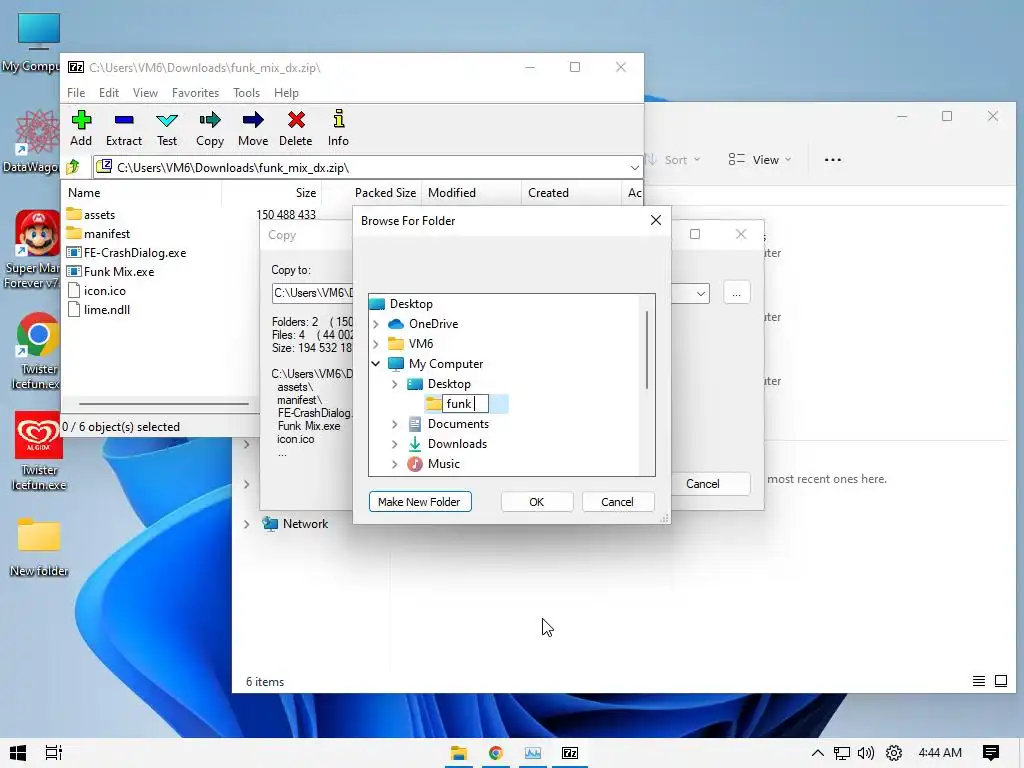Select My Computer in the folder tree
Viewport: 1024px width, 768px height.
pyautogui.click(x=436, y=364)
